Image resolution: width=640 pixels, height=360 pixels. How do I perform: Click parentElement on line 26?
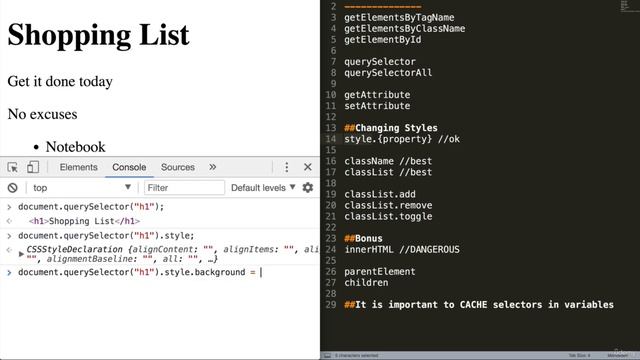(x=380, y=271)
